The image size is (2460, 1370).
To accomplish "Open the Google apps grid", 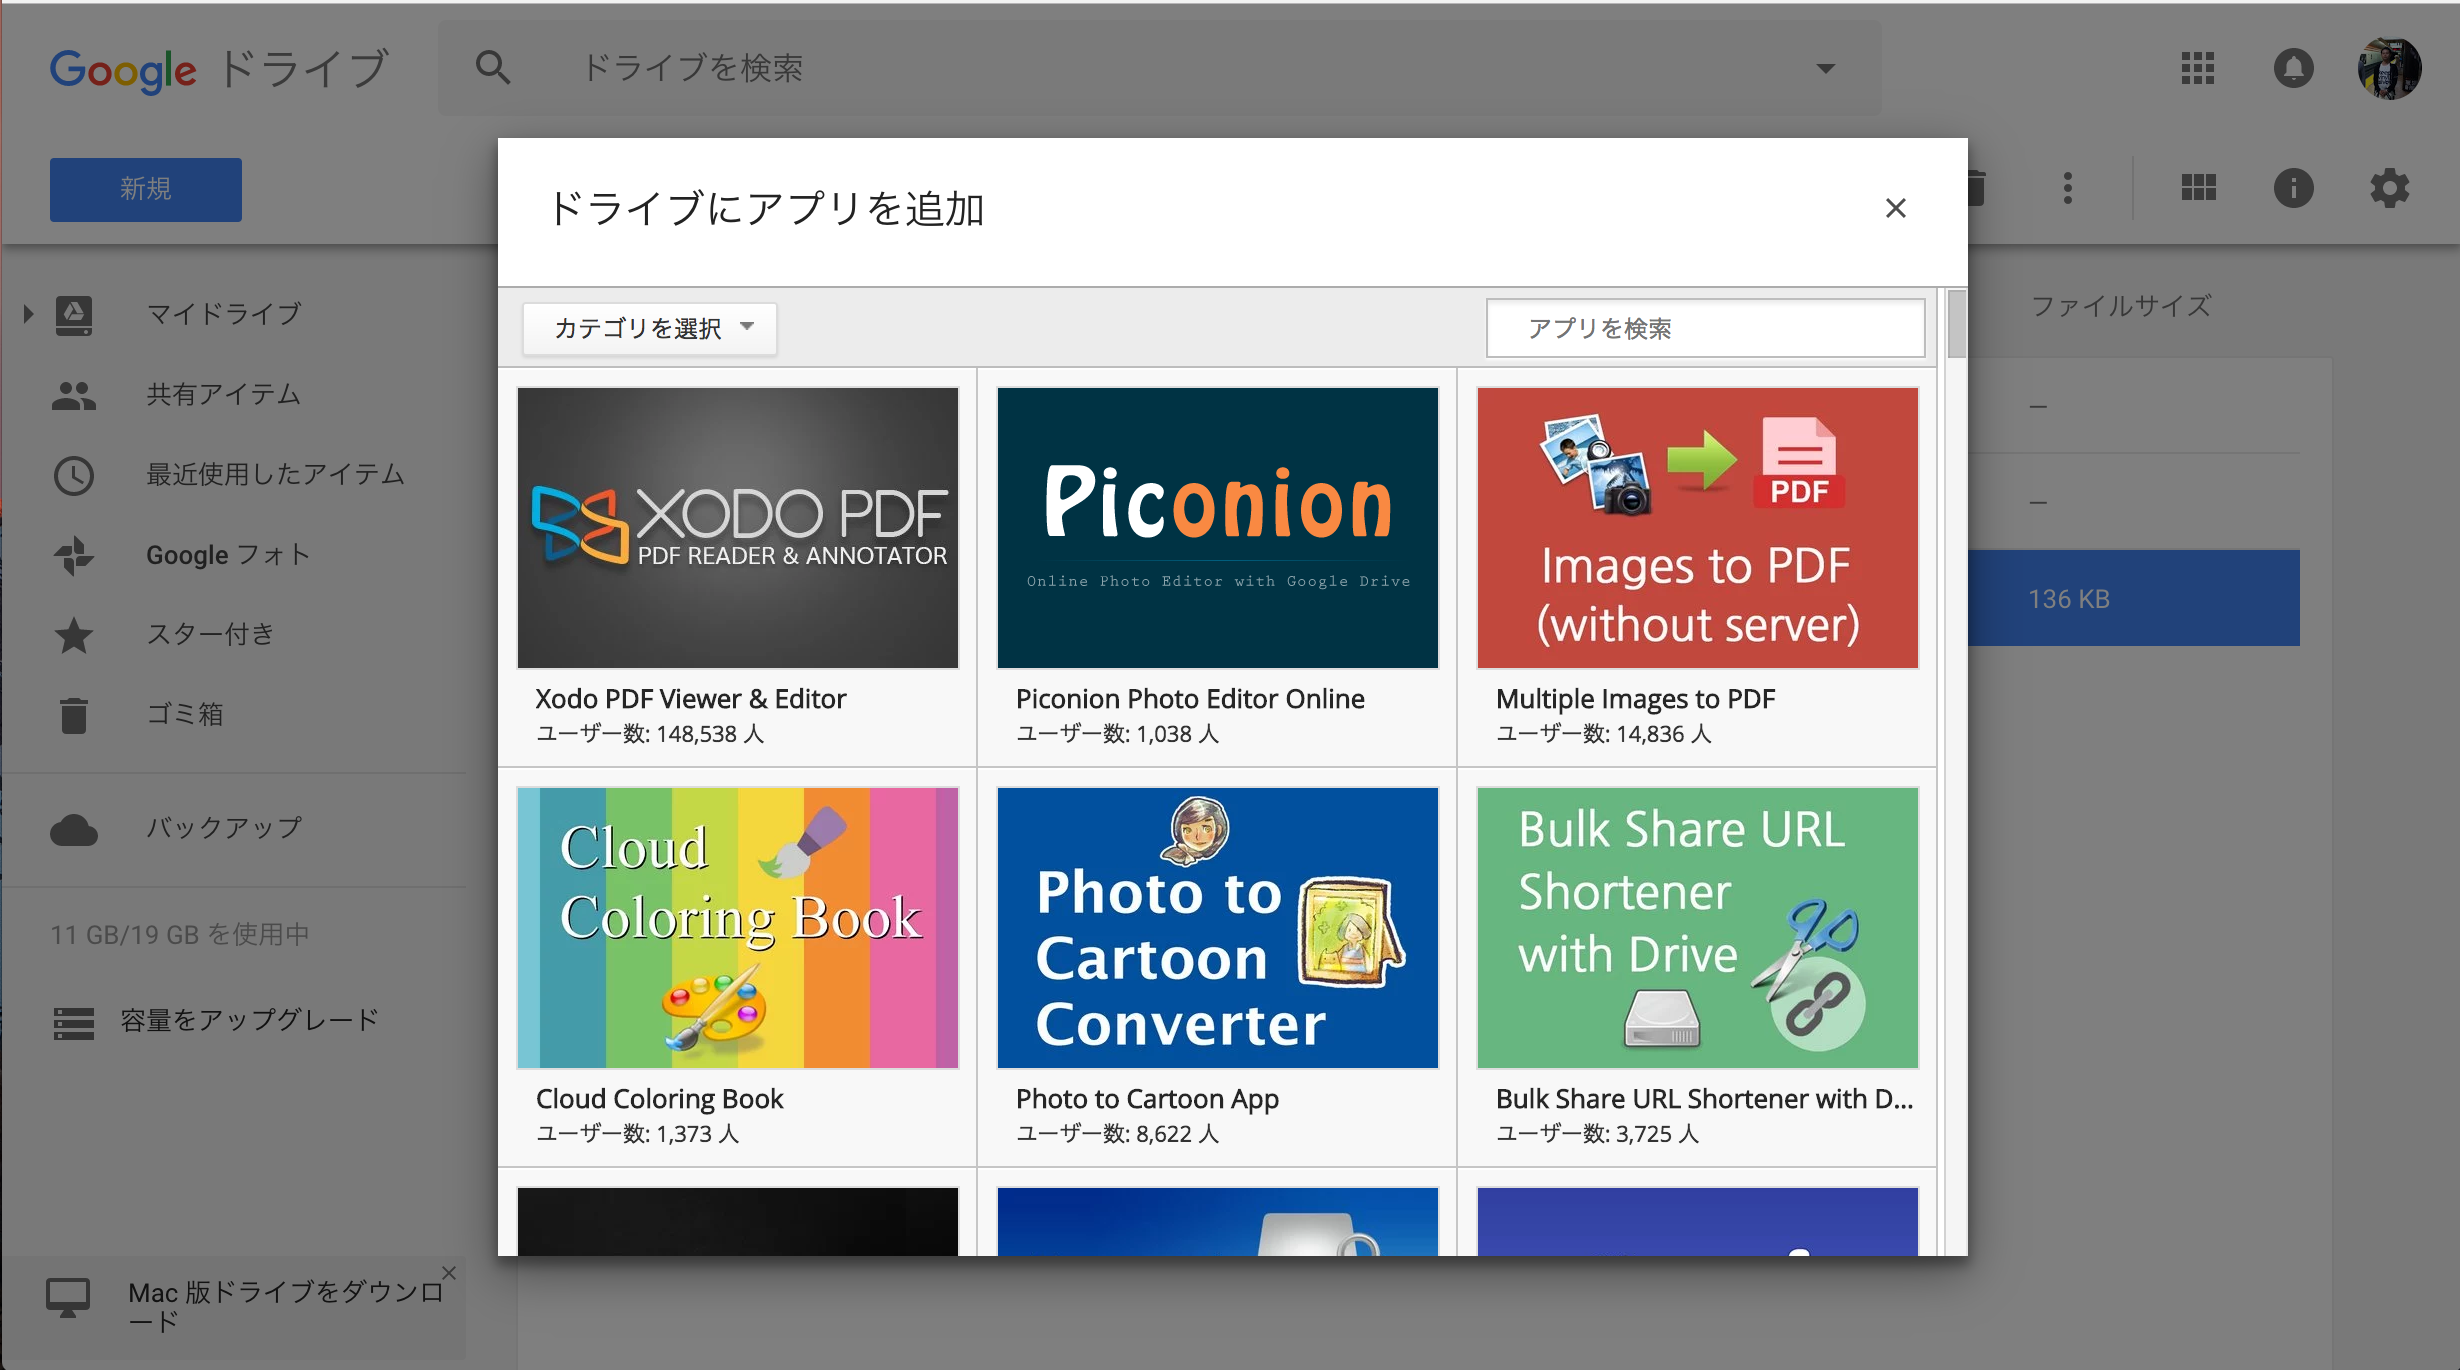I will [x=2198, y=68].
